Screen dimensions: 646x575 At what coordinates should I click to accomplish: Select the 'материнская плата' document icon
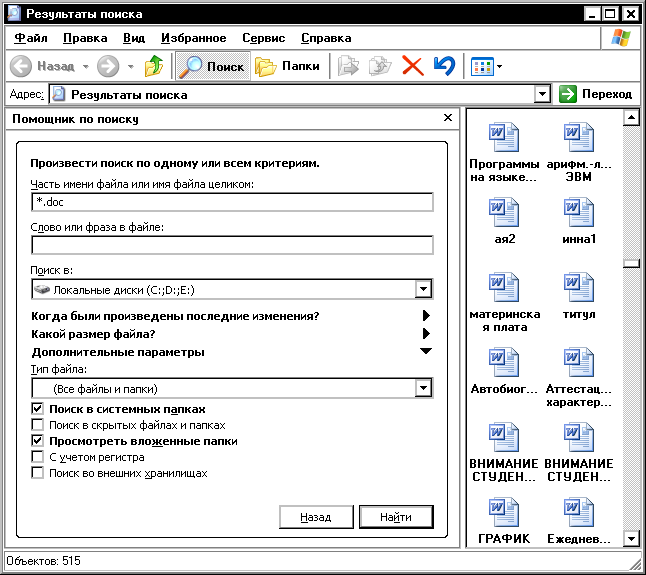pos(504,287)
